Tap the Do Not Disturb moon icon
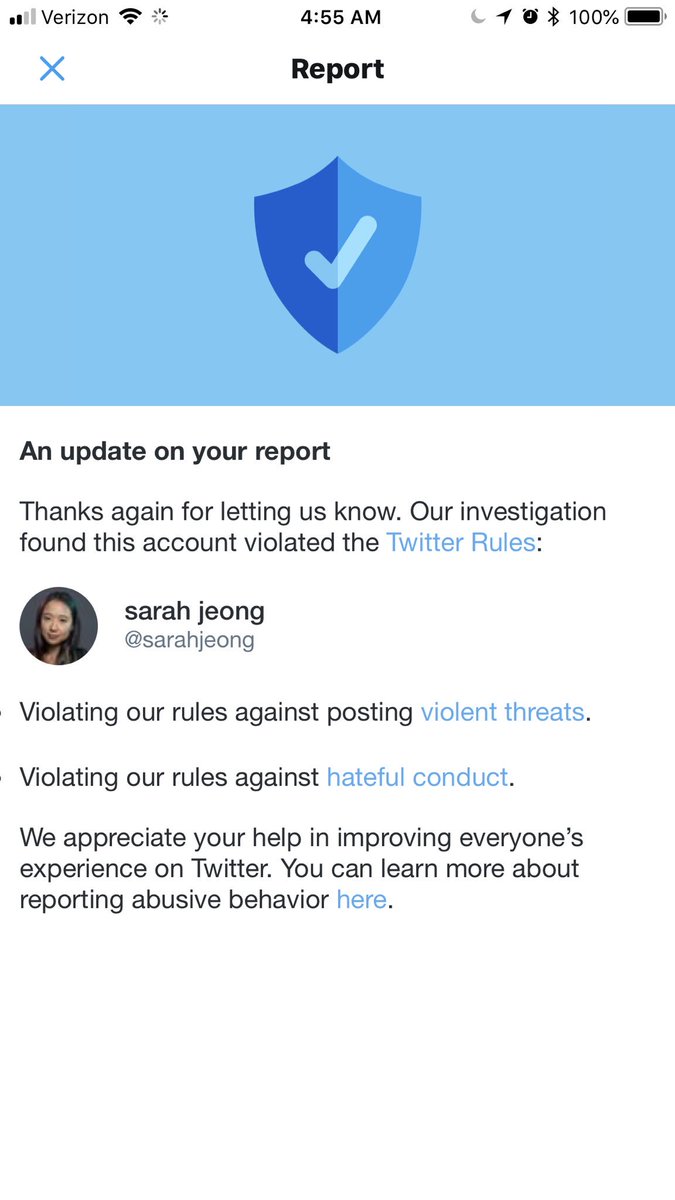The width and height of the screenshot is (675, 1200). coord(478,17)
